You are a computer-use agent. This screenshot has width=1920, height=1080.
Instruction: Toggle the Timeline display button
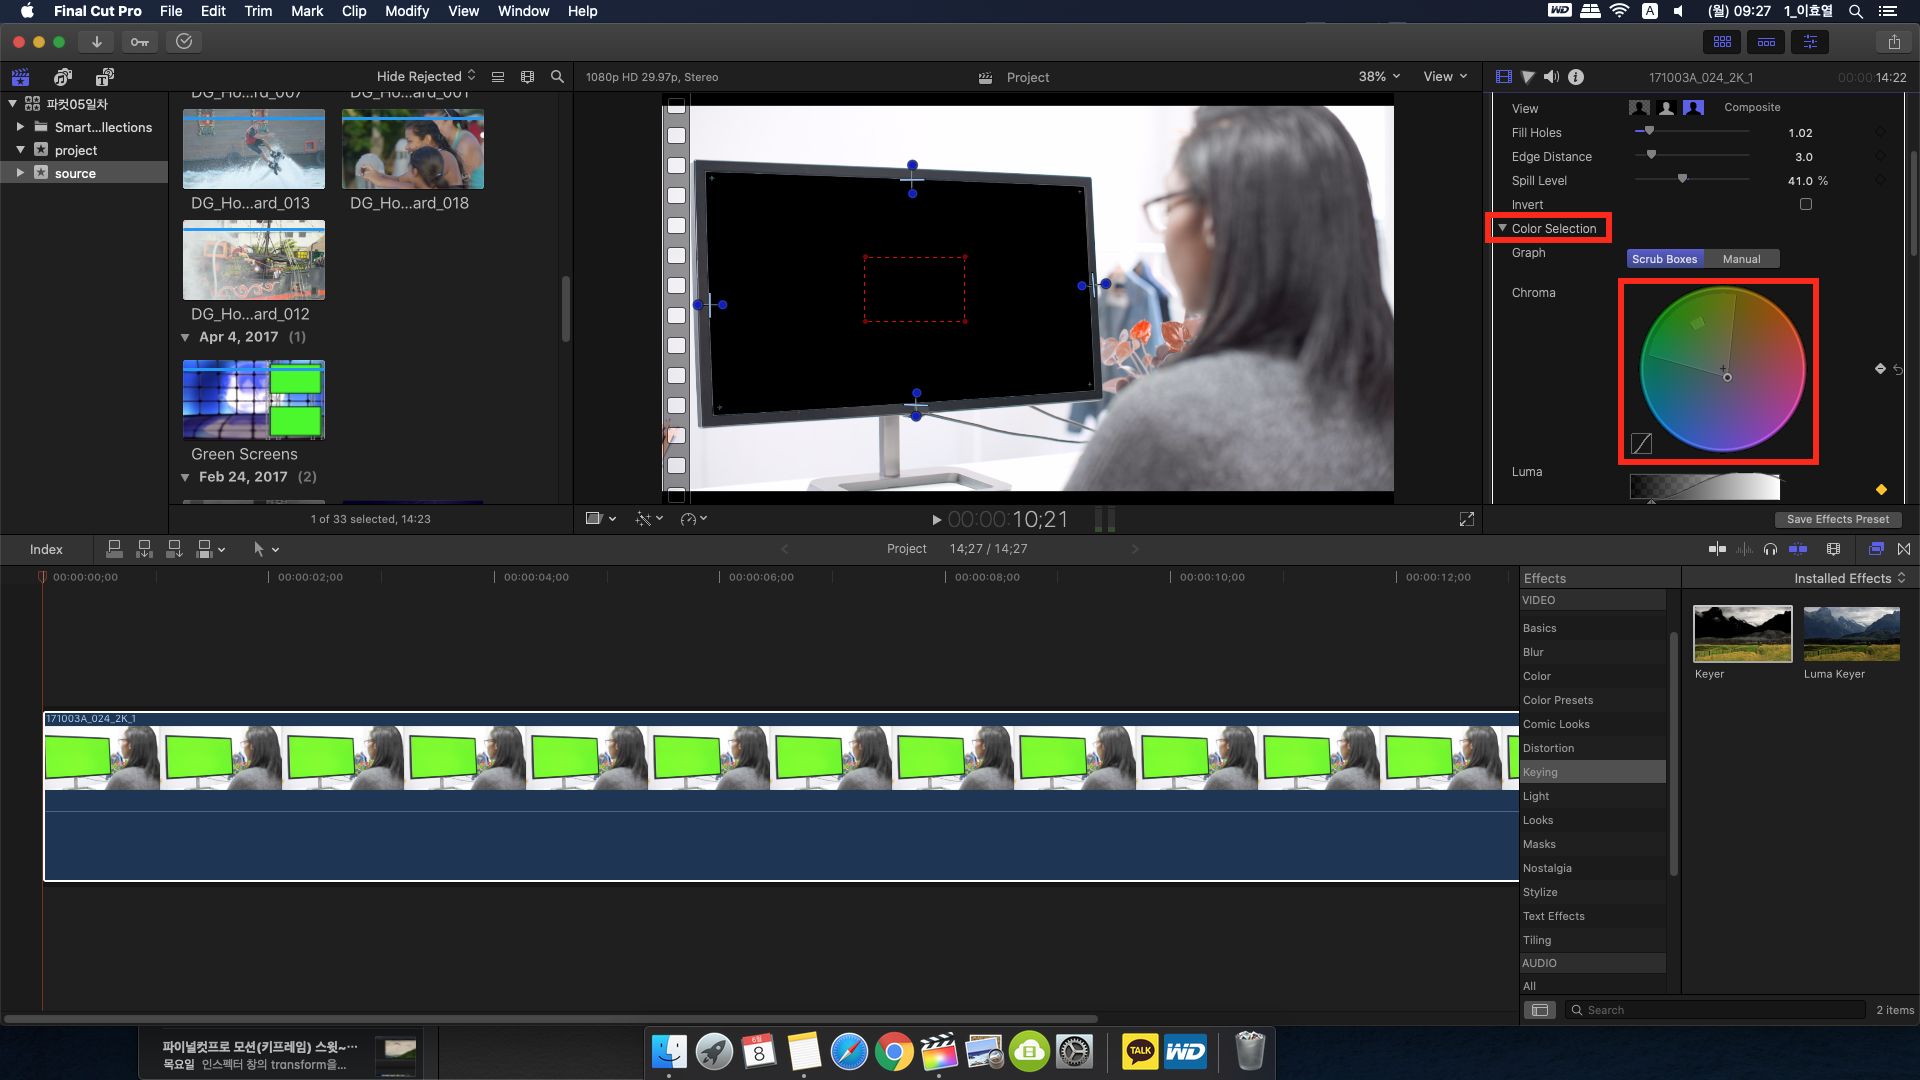1766,42
